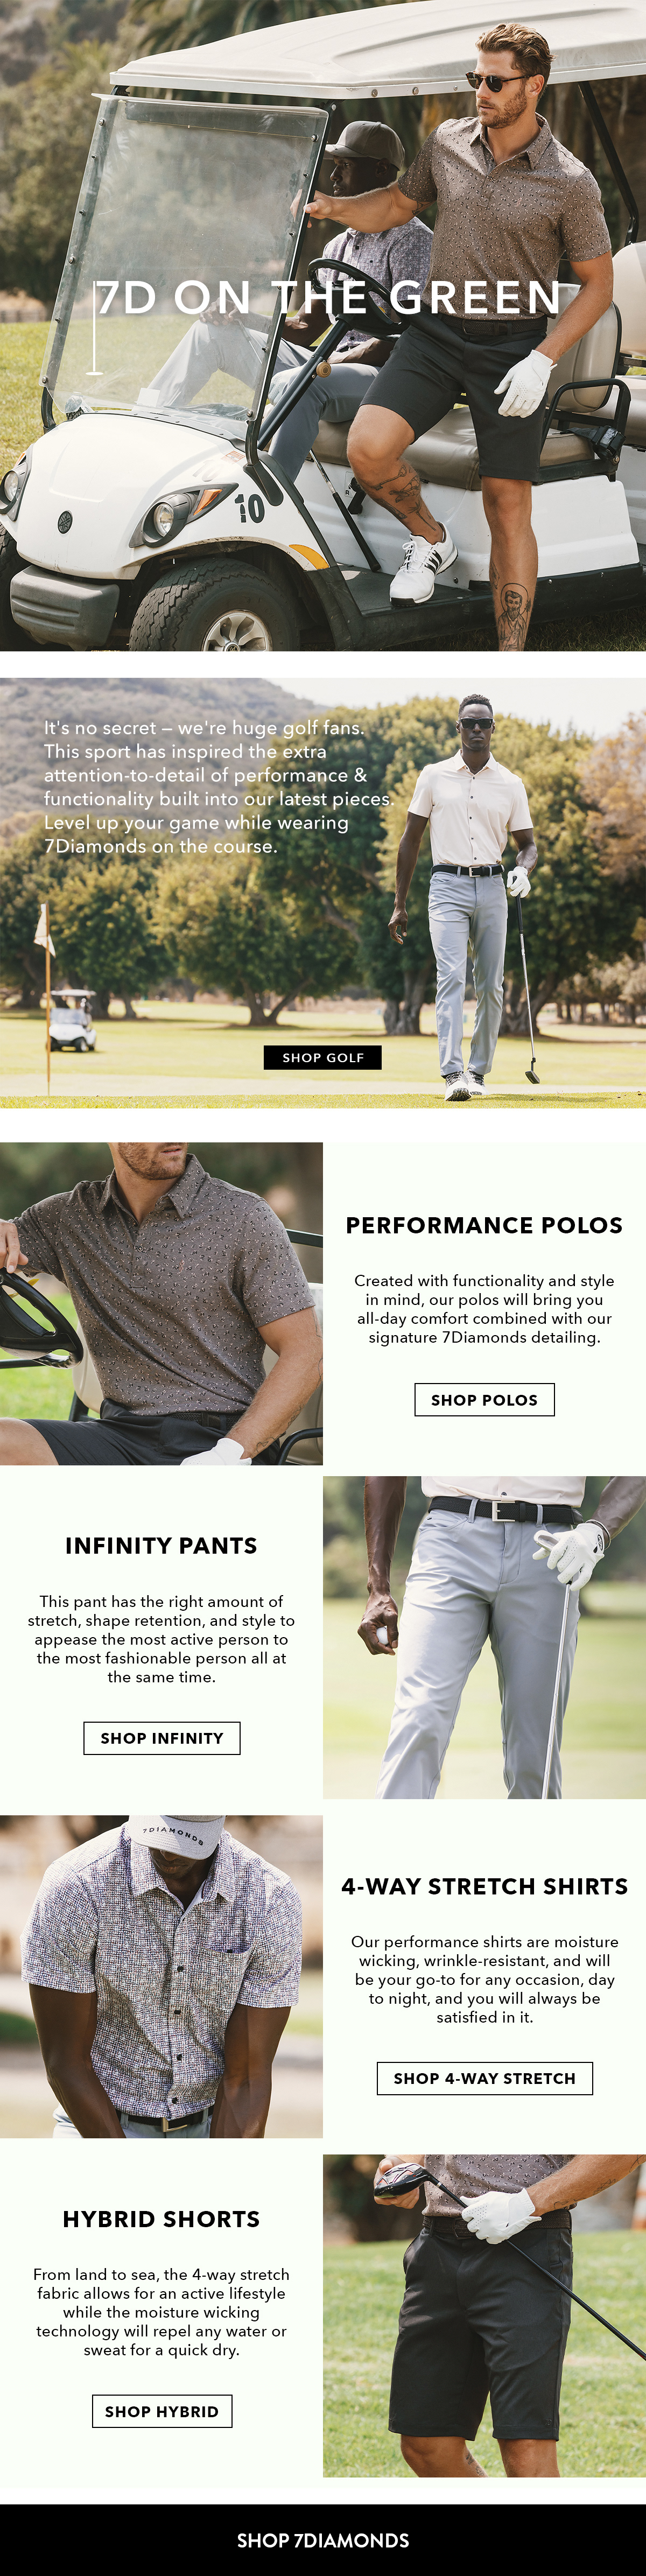646x2576 pixels.
Task: Click the SHOP INFINITY button
Action: point(162,1738)
